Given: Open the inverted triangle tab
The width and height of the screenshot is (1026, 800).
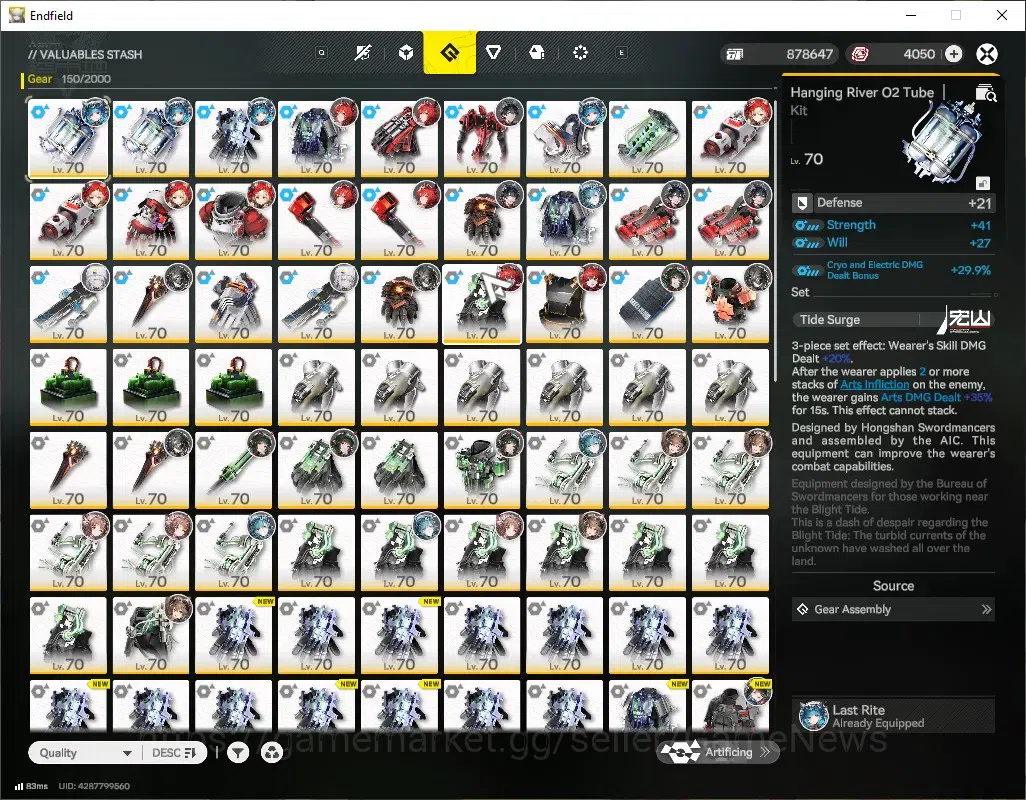Looking at the screenshot, I should [493, 53].
